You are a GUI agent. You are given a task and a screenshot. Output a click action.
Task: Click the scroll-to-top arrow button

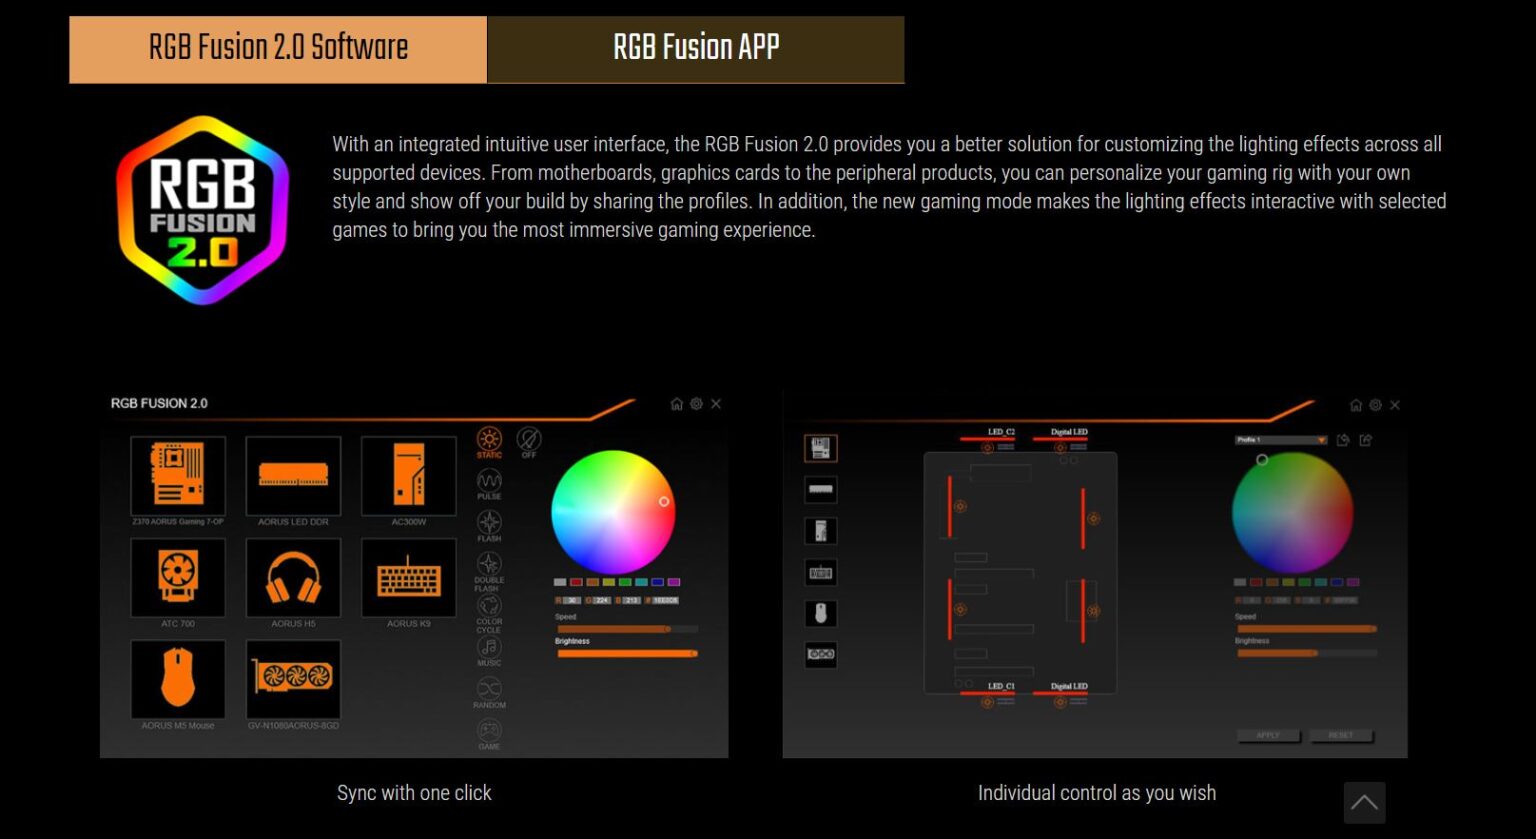1364,802
